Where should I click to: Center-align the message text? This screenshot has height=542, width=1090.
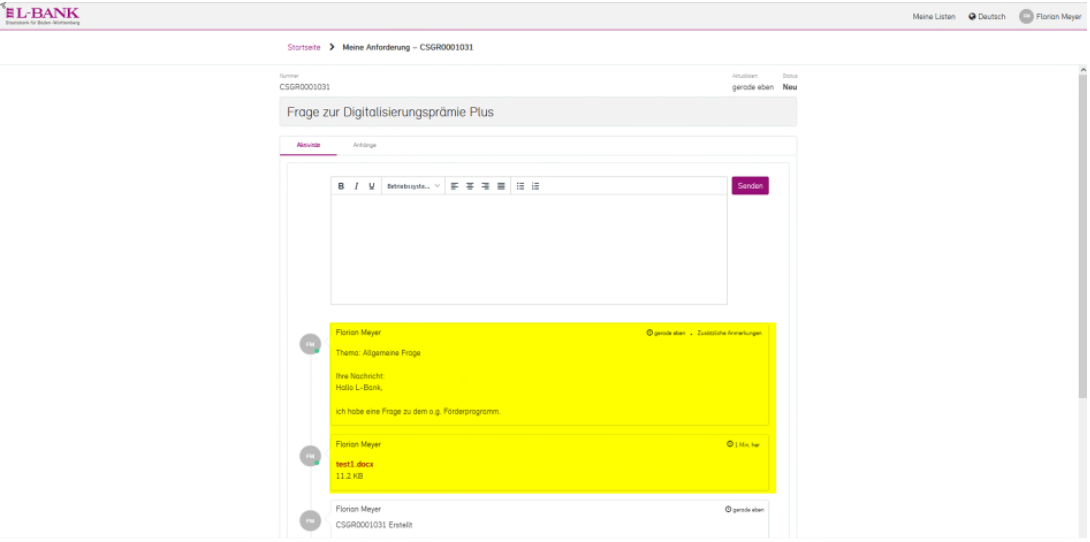(469, 186)
